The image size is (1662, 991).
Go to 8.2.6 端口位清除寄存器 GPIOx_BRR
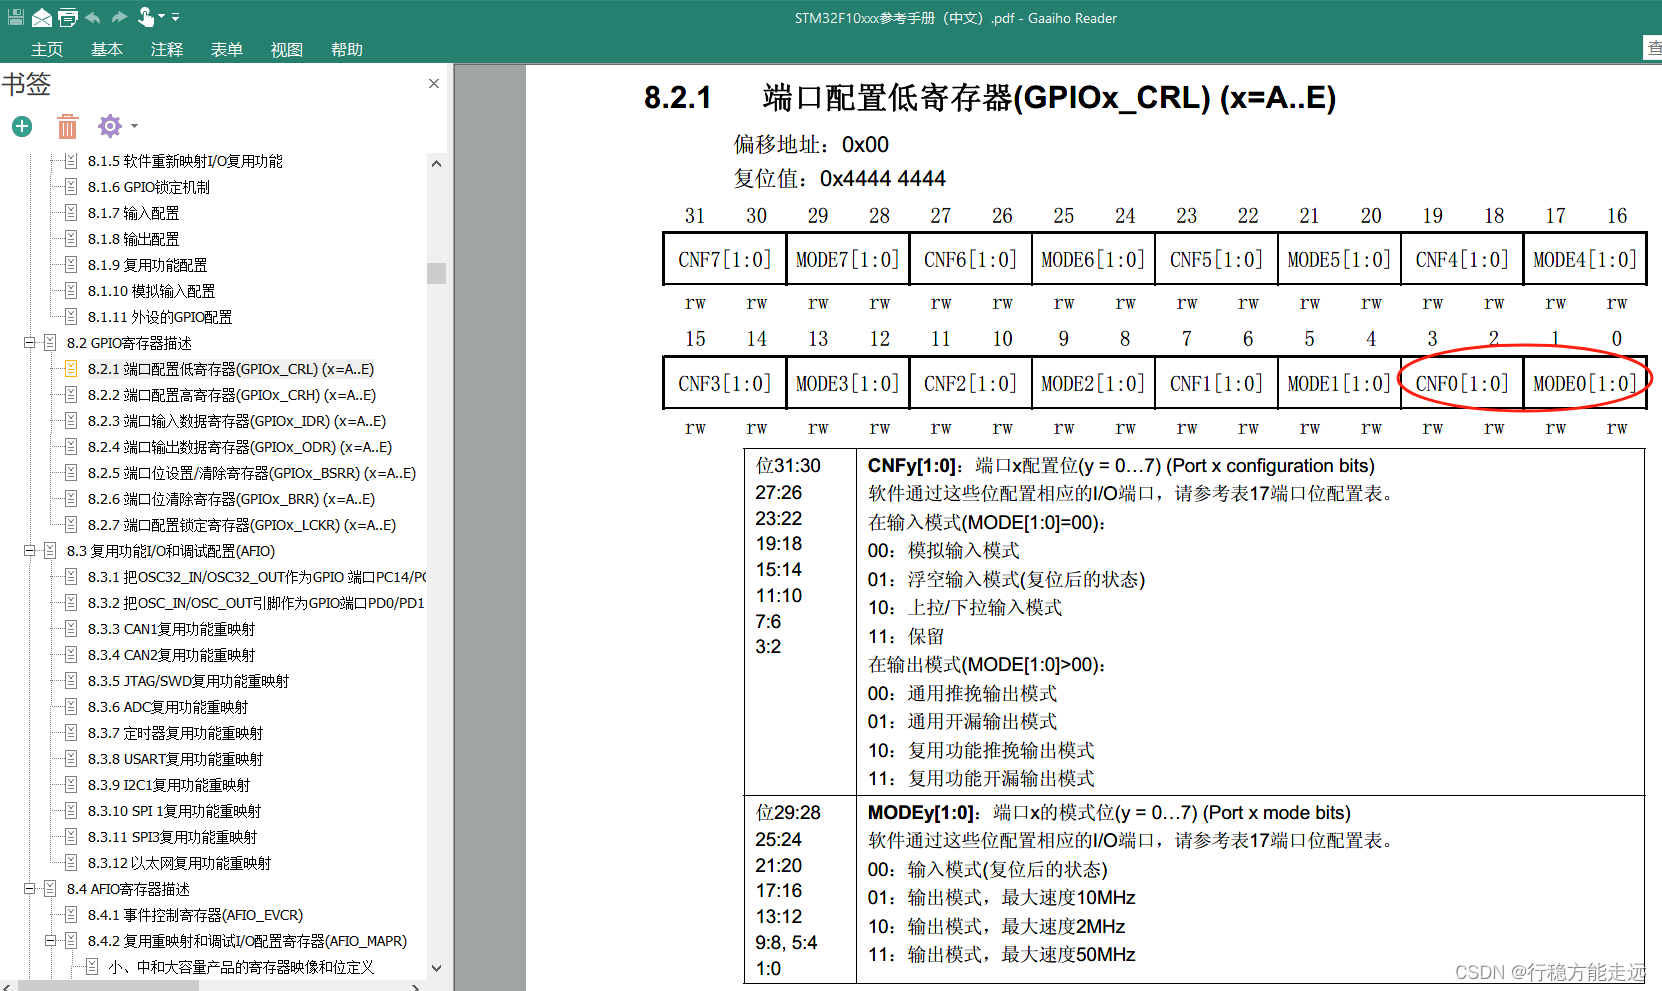click(231, 499)
